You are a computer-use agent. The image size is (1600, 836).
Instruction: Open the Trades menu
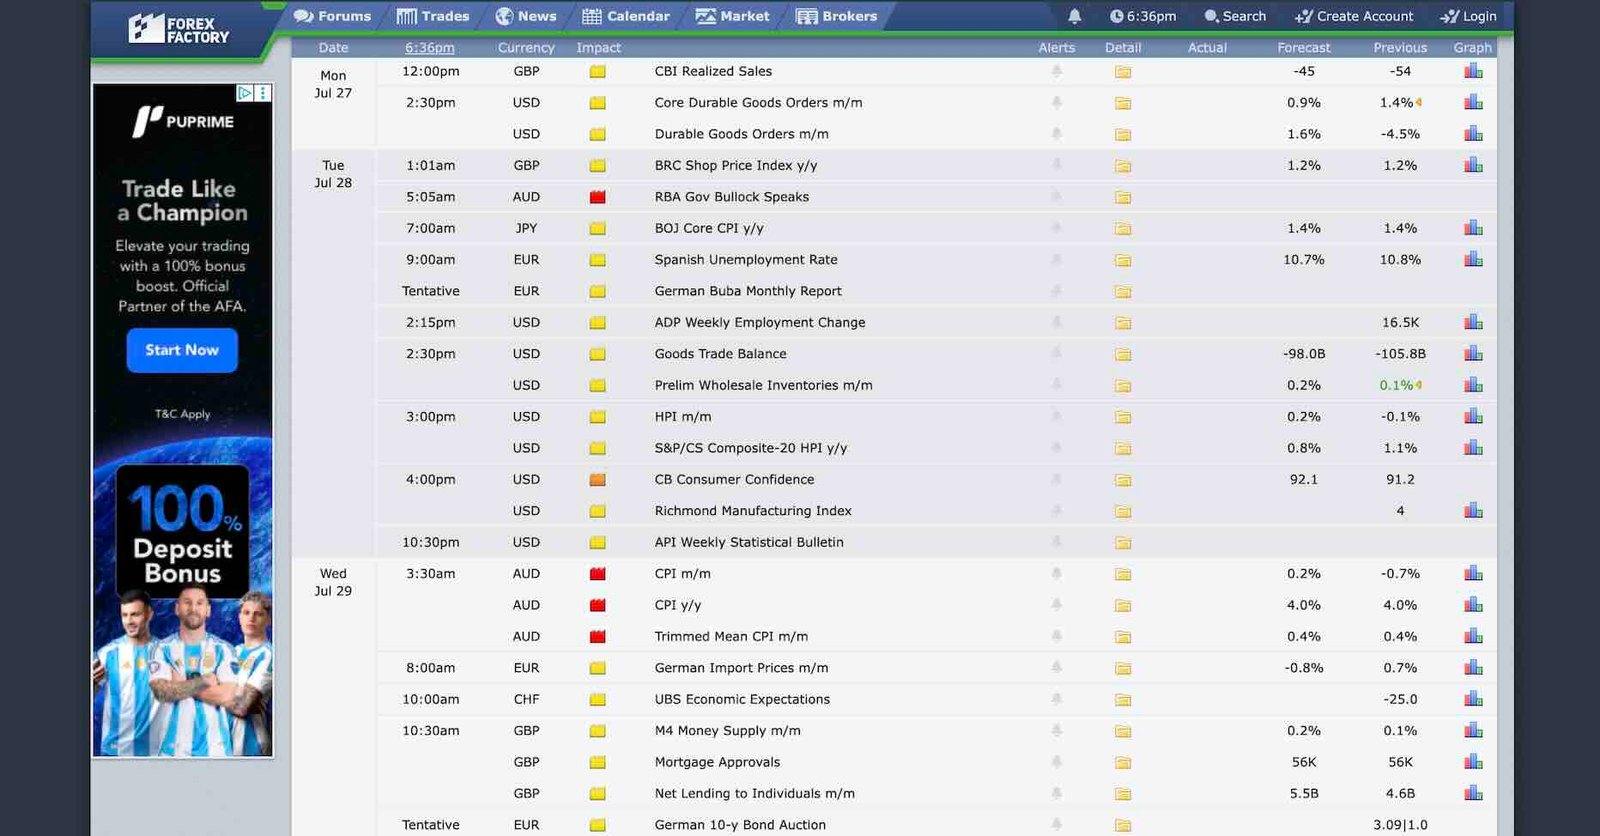pos(433,16)
